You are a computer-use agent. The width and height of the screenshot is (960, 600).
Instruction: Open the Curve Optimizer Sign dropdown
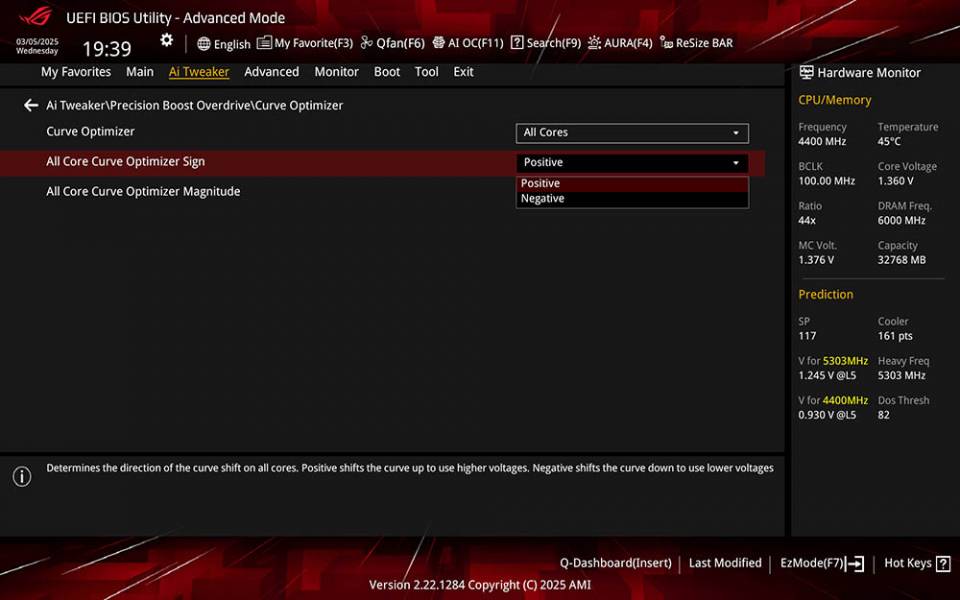(x=632, y=163)
